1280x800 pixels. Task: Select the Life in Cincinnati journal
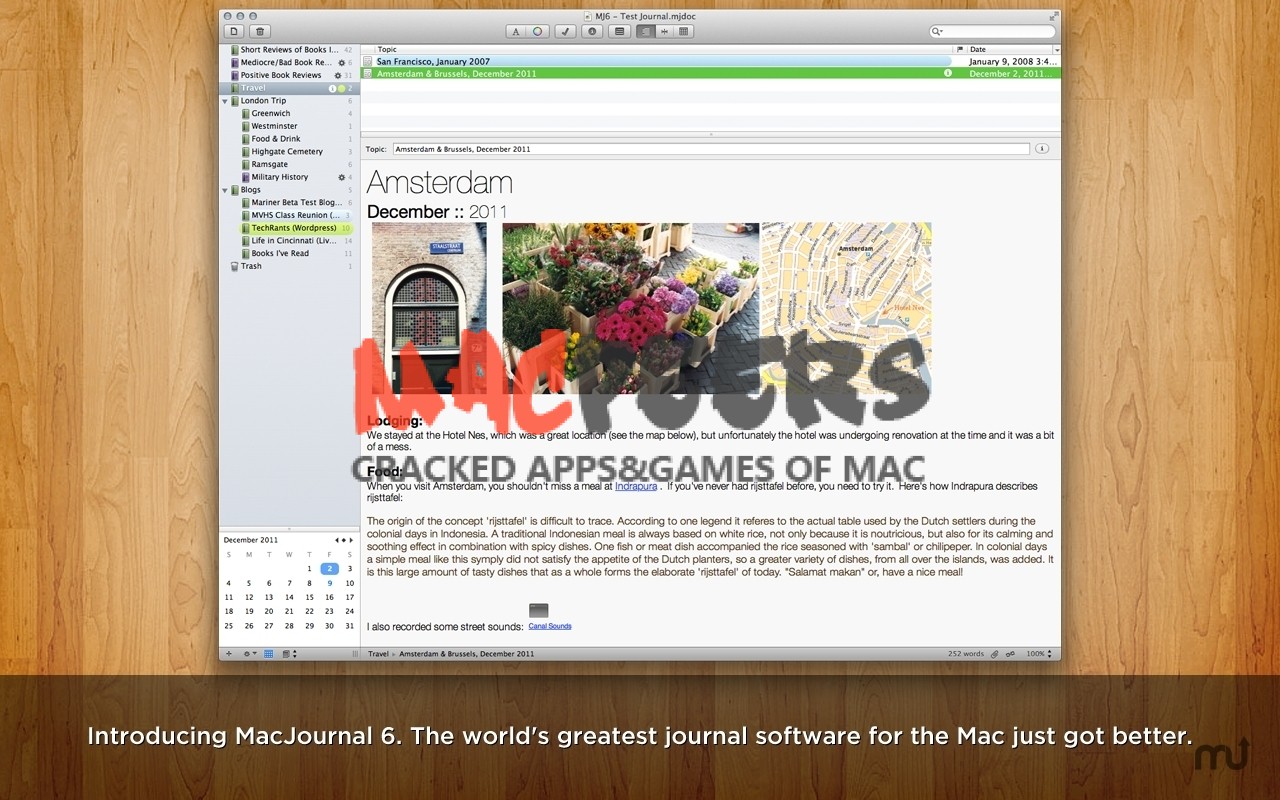point(289,241)
